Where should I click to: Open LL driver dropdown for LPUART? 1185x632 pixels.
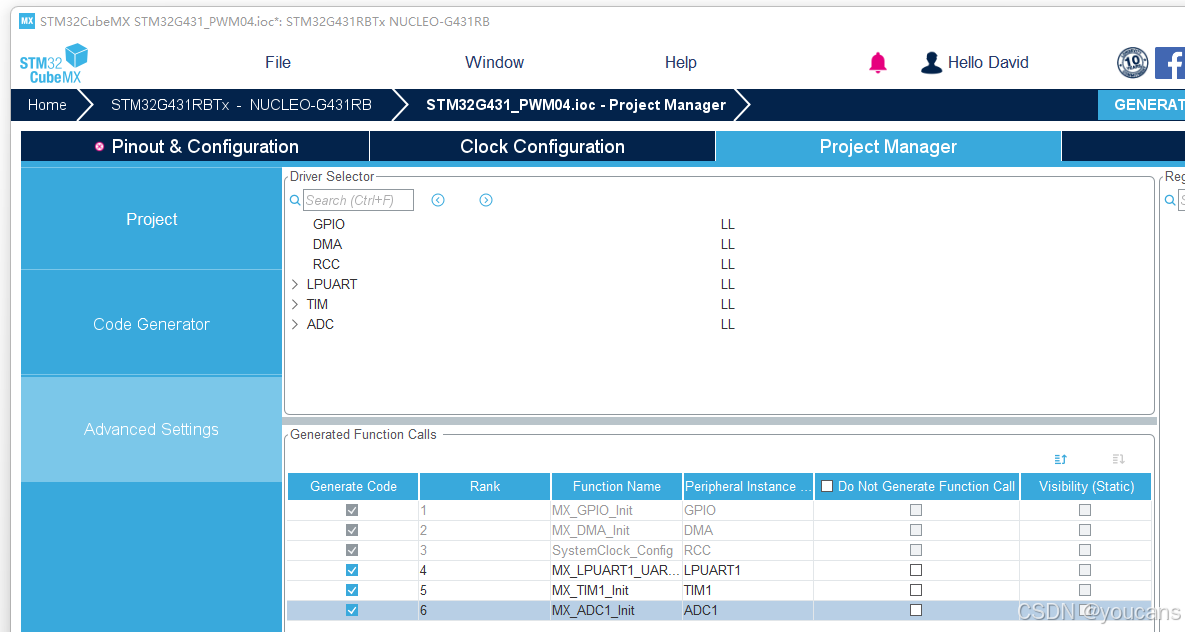tap(727, 284)
